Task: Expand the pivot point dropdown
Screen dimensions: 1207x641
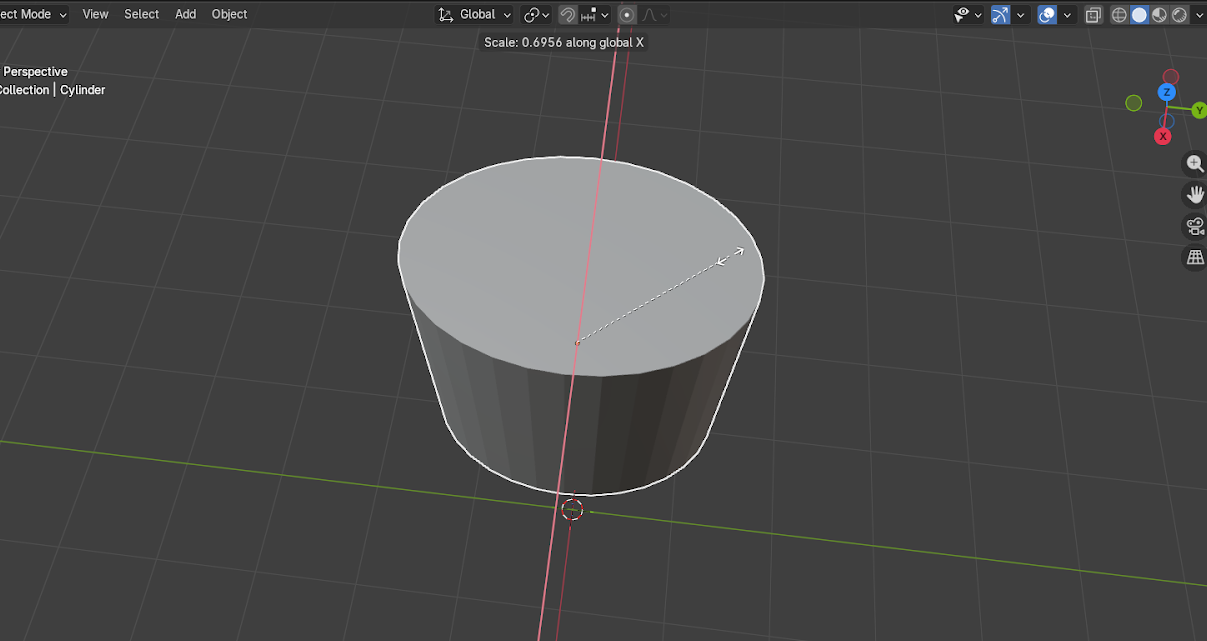Action: (537, 15)
